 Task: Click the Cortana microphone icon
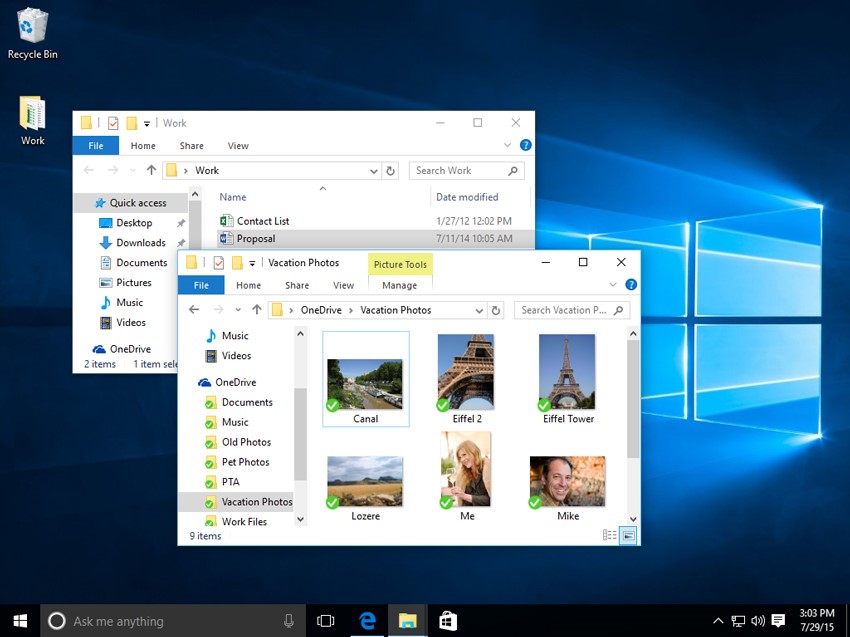(289, 621)
